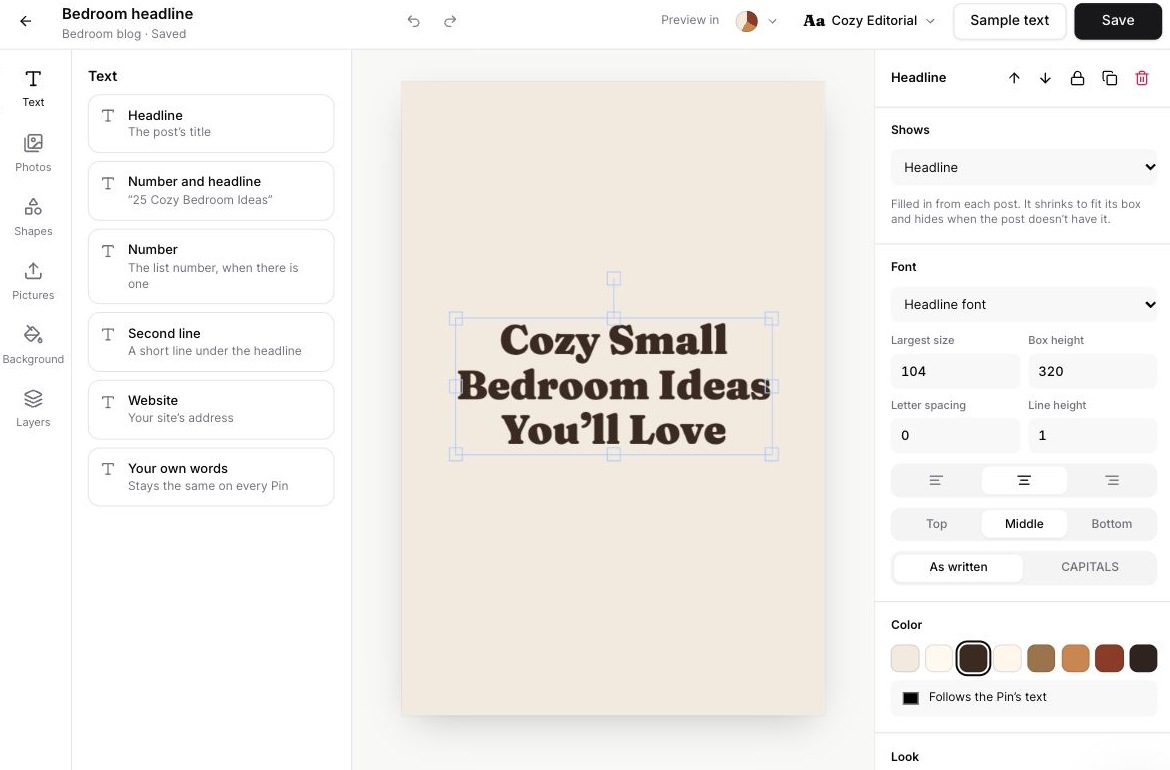This screenshot has height=770, width=1170.
Task: Select the headline text on the canvas
Action: (613, 386)
